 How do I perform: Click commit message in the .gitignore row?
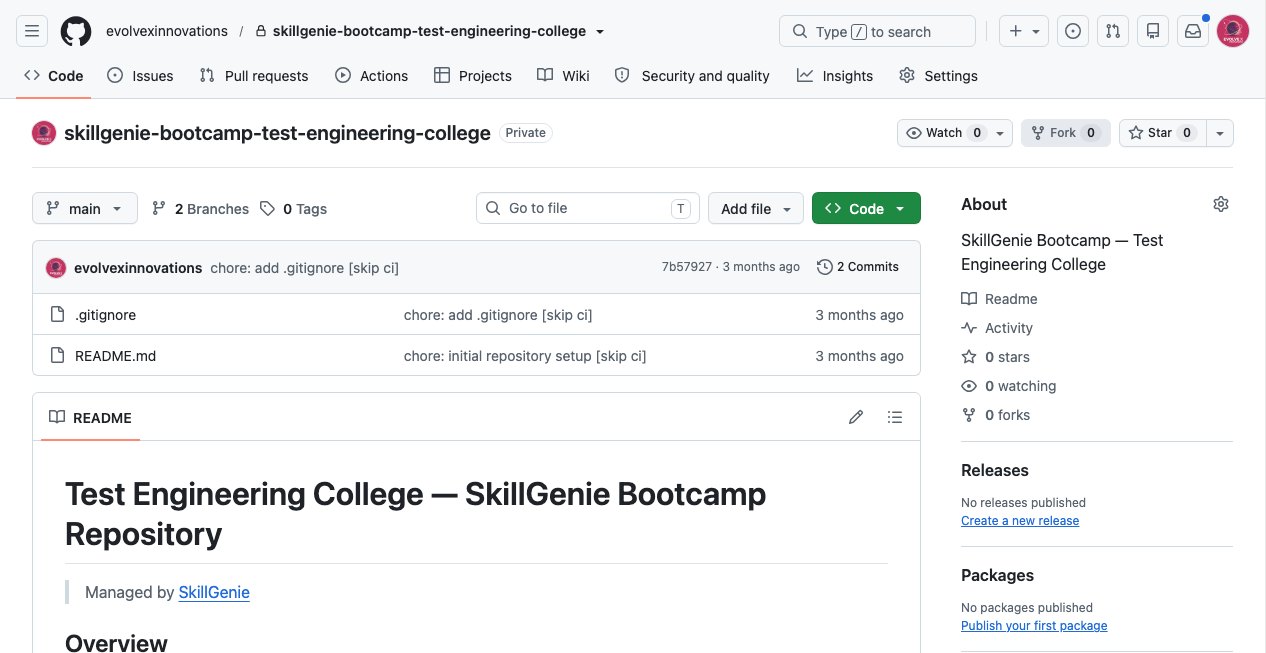click(x=498, y=315)
